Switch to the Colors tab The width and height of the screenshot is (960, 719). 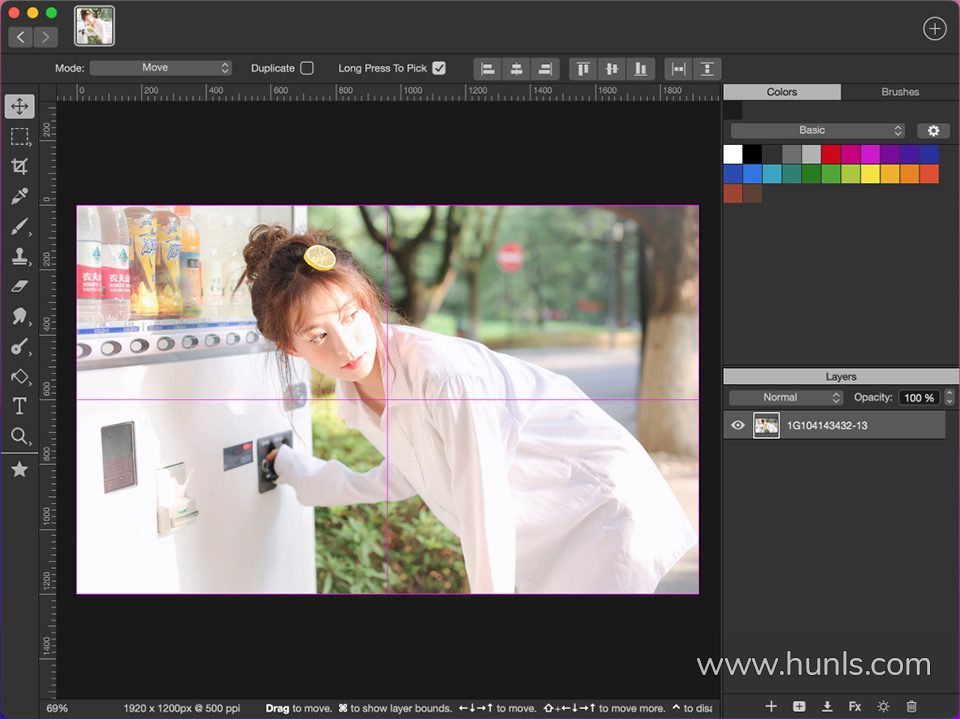pyautogui.click(x=782, y=92)
